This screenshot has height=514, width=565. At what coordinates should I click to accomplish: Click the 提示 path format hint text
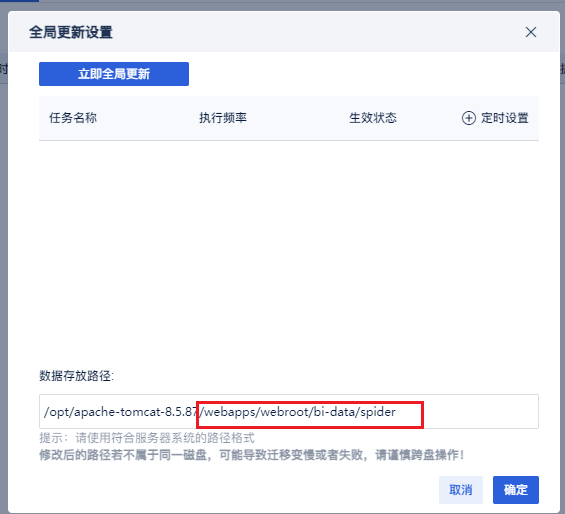pos(147,438)
